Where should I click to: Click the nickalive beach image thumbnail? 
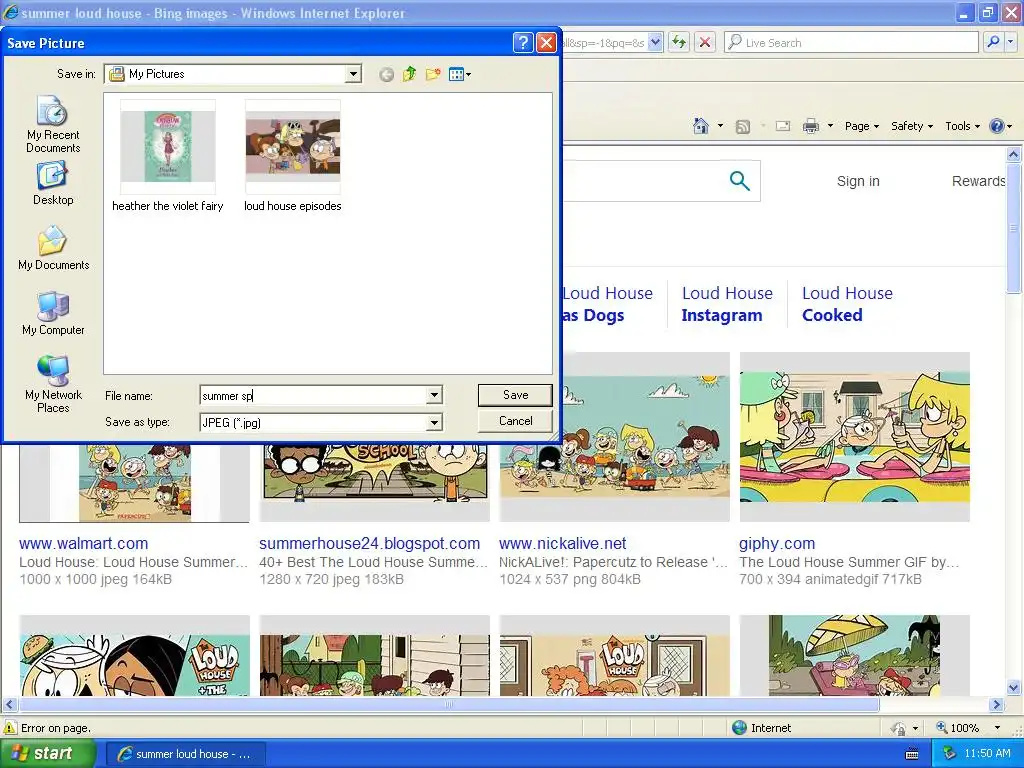pyautogui.click(x=614, y=437)
